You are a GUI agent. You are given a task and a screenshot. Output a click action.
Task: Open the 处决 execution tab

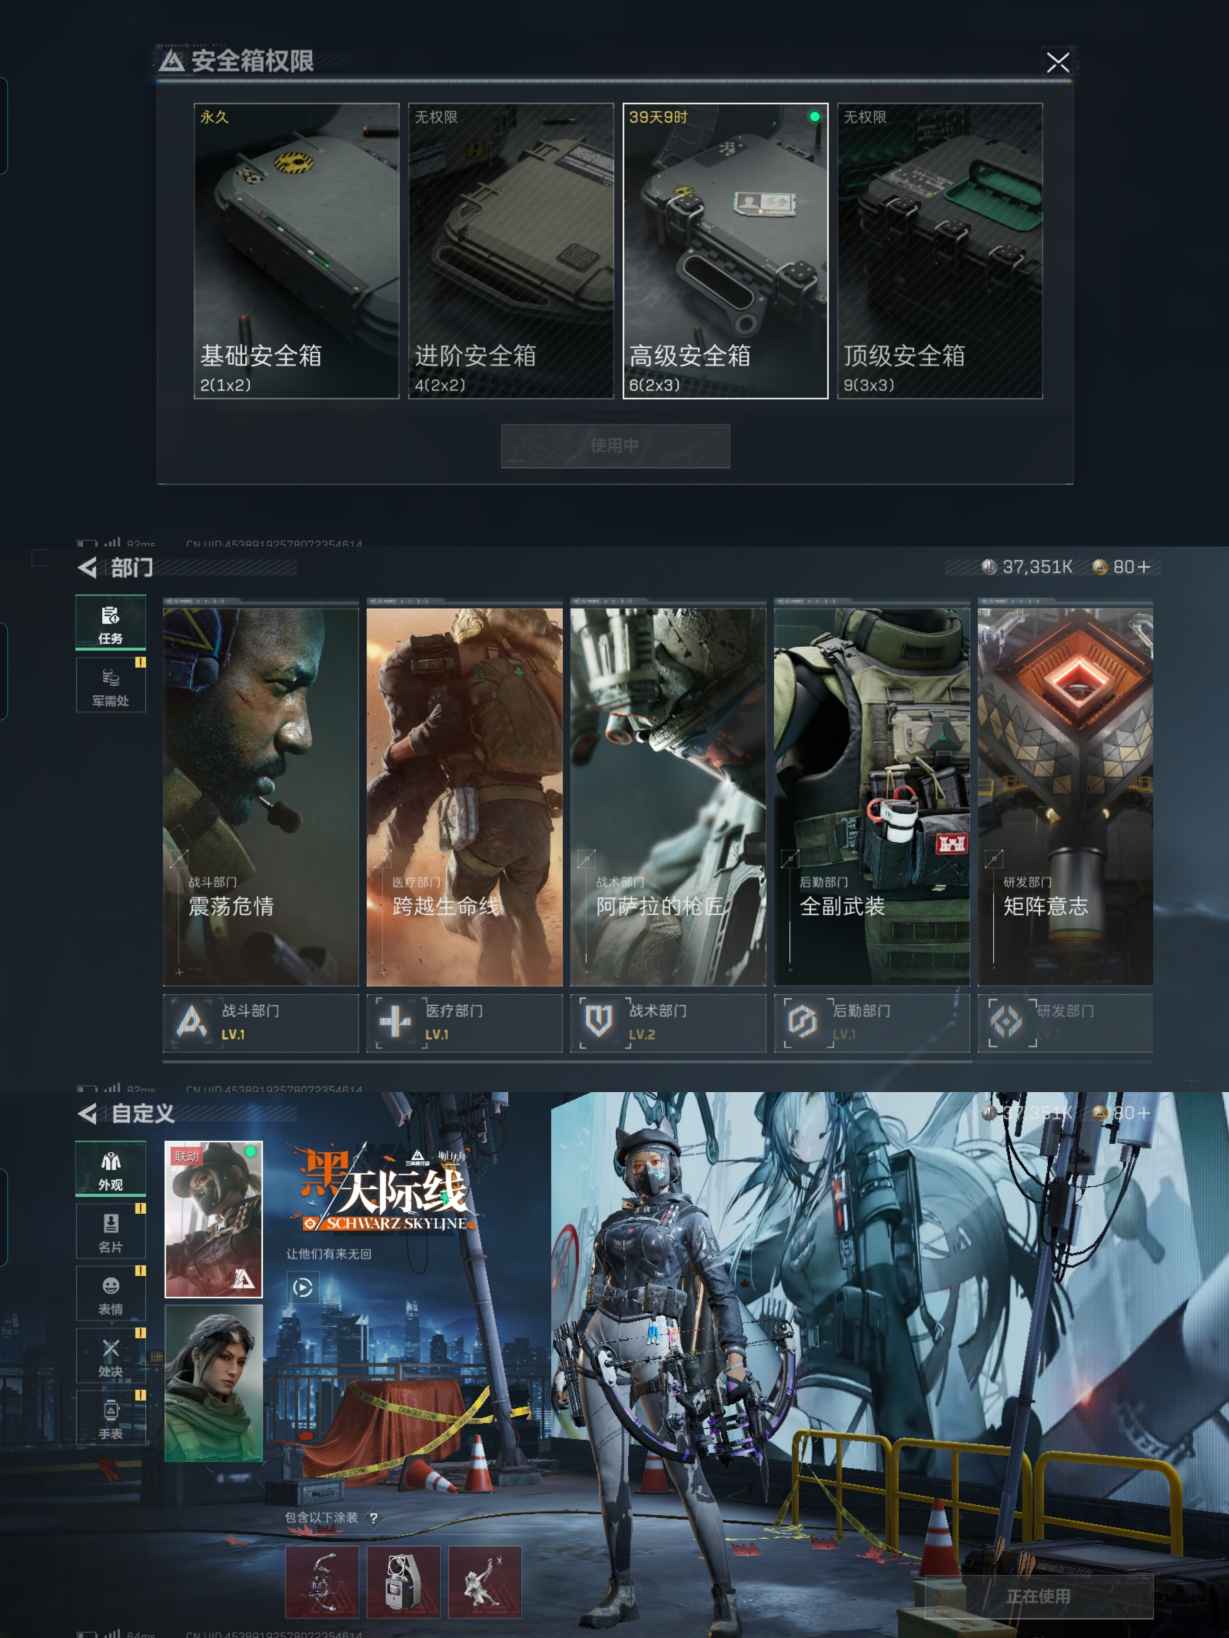point(110,1356)
